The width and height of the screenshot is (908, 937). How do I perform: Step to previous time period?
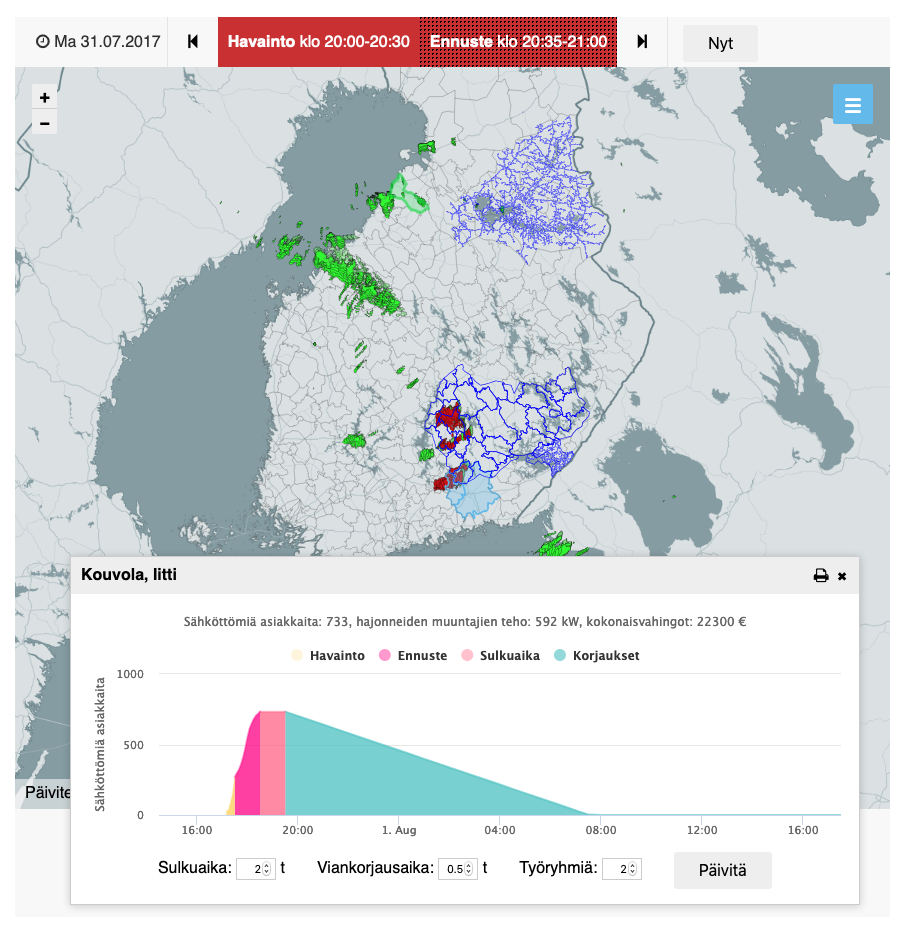coord(193,42)
